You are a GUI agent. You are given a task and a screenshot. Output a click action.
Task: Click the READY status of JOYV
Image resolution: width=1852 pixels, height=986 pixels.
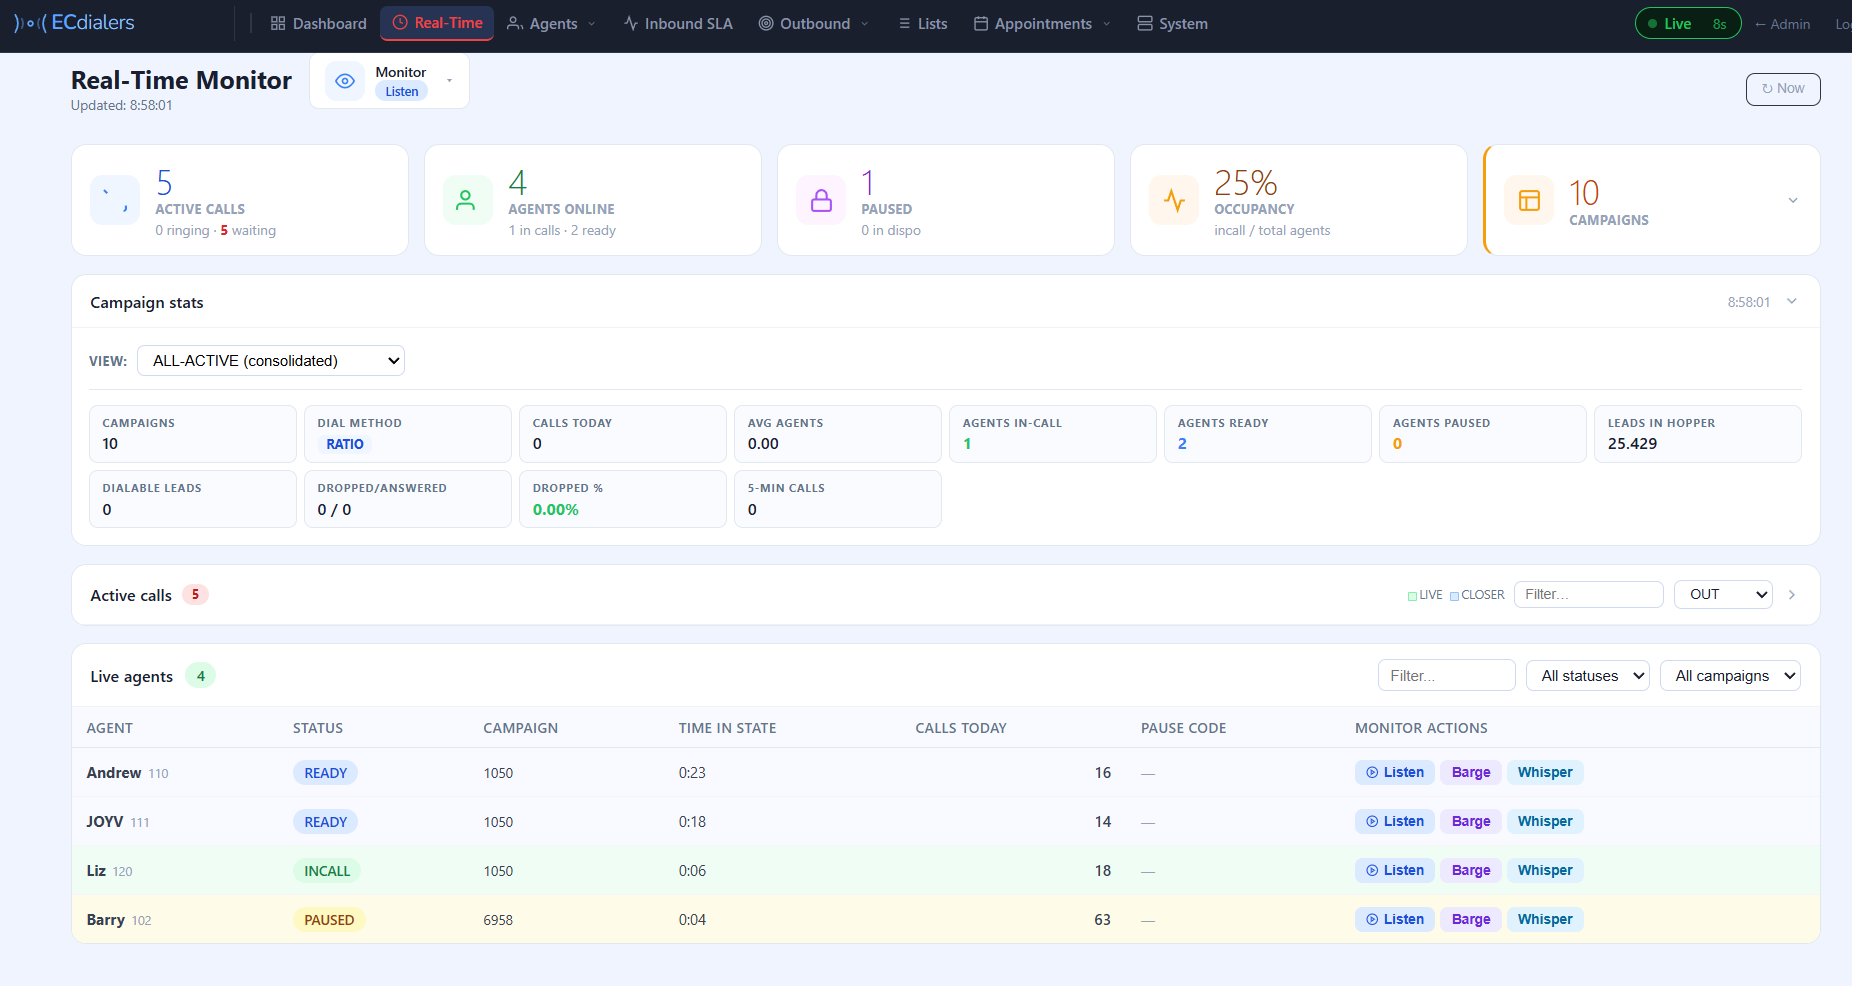[x=325, y=822]
